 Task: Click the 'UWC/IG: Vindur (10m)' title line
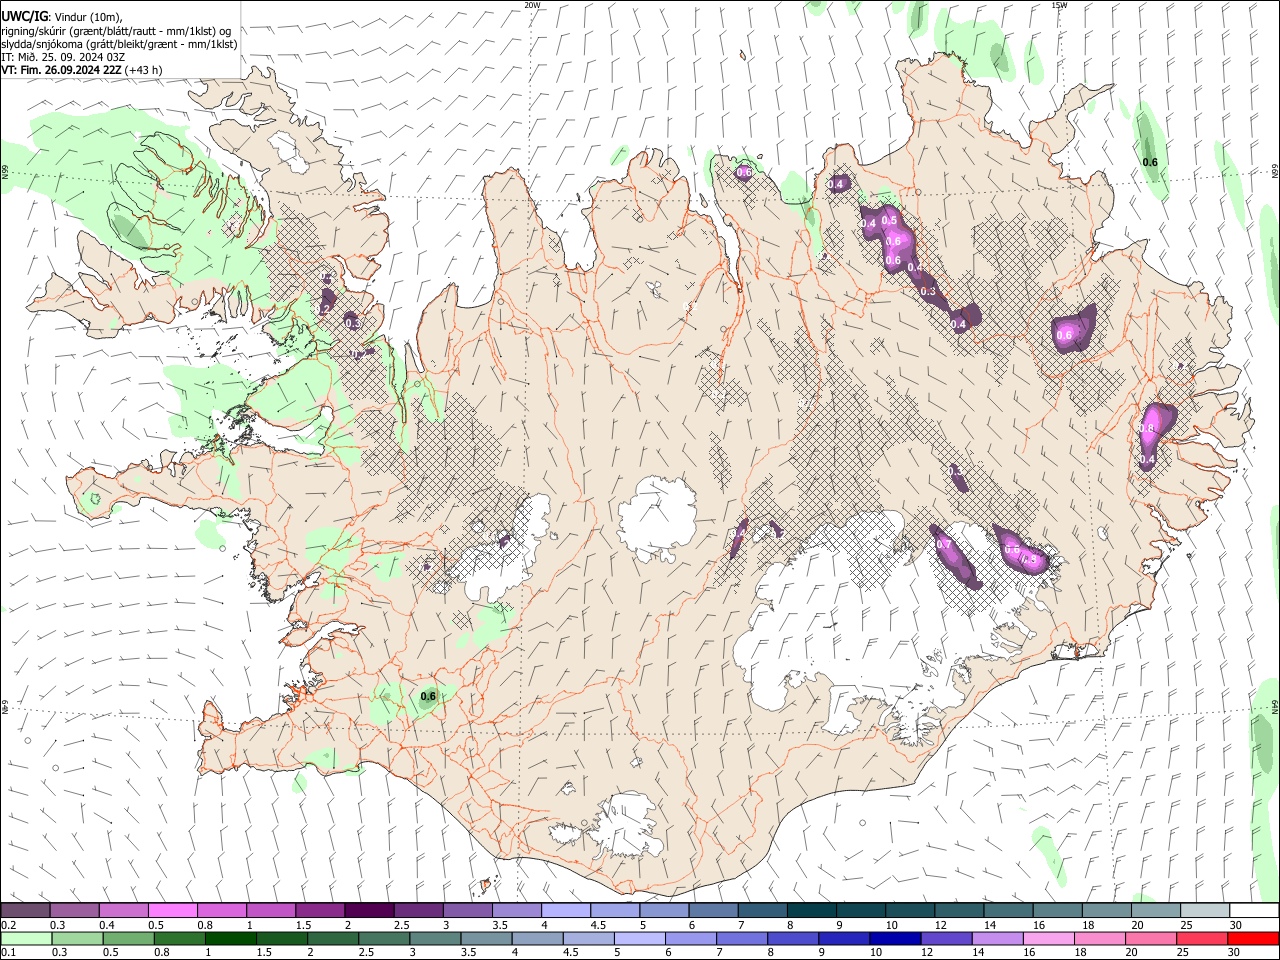tap(61, 17)
